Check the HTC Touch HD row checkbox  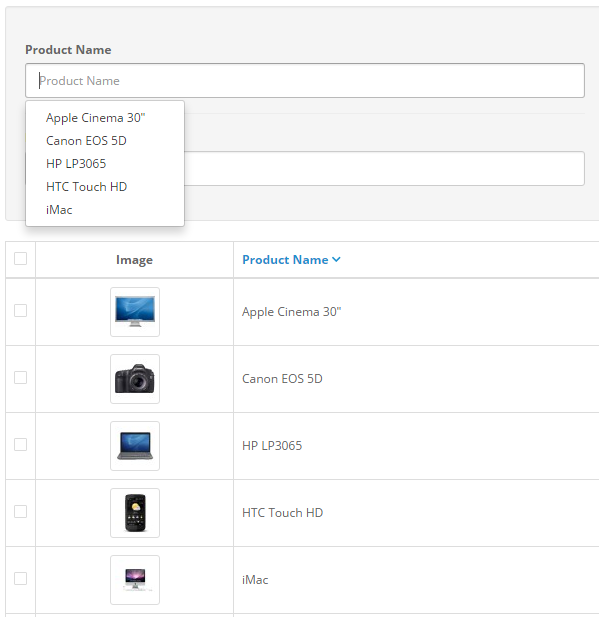20,512
